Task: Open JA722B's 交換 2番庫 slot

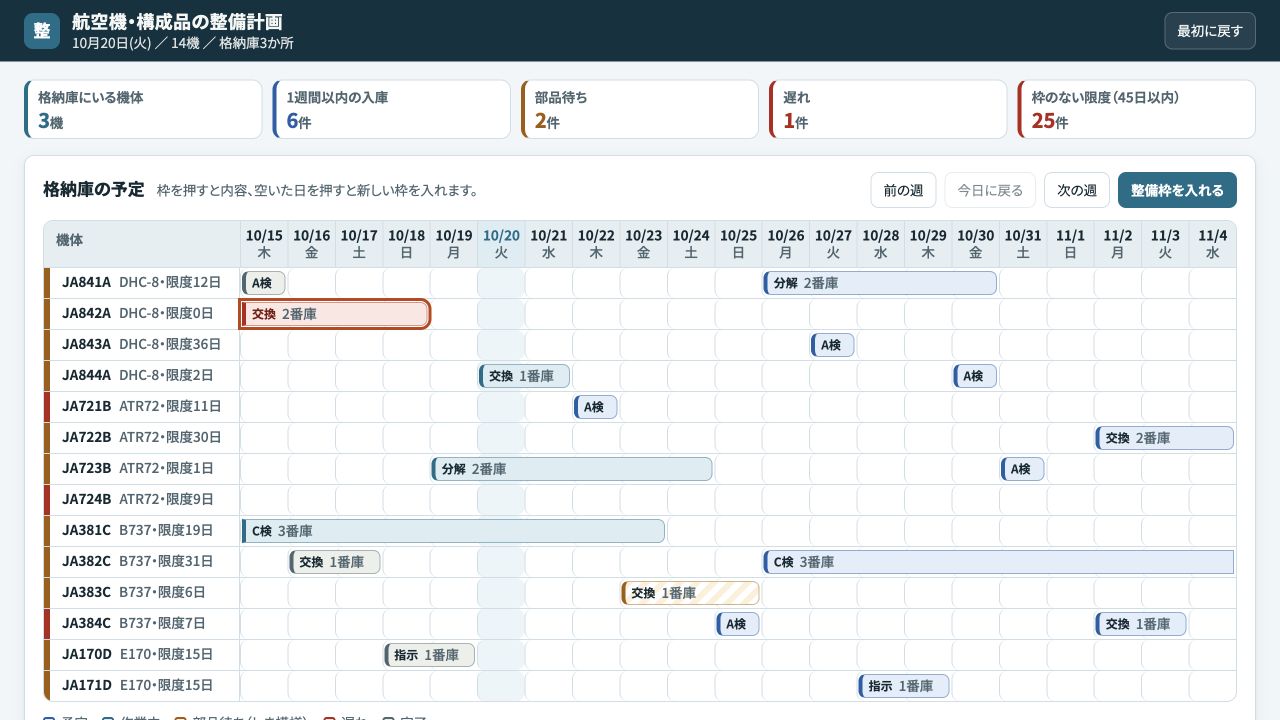Action: (1165, 438)
